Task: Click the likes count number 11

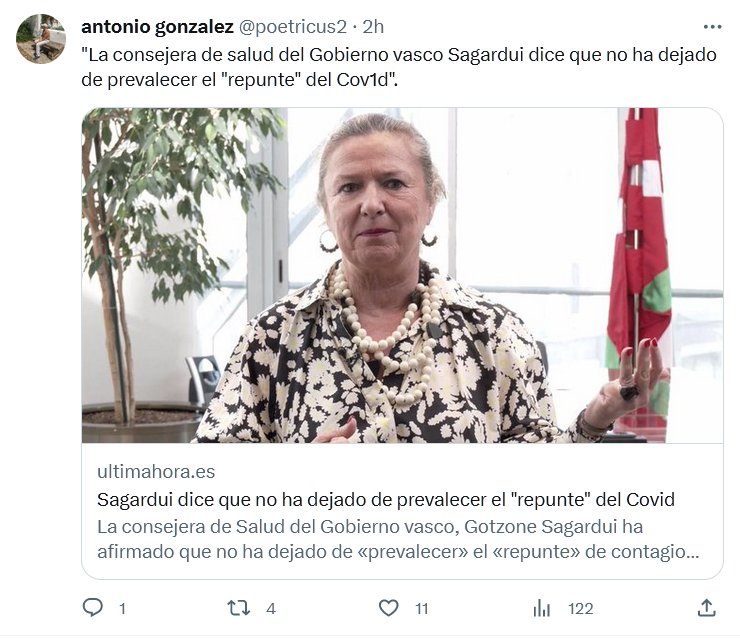Action: pyautogui.click(x=421, y=609)
